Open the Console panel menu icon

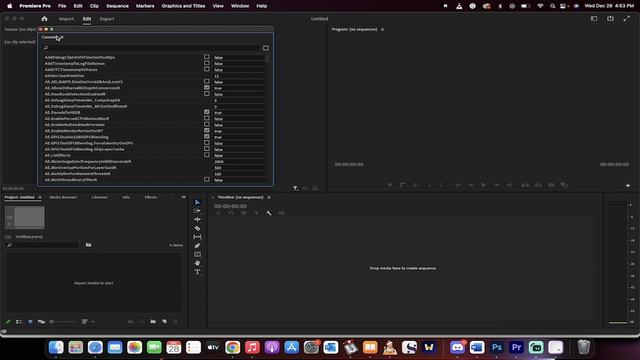pos(62,37)
